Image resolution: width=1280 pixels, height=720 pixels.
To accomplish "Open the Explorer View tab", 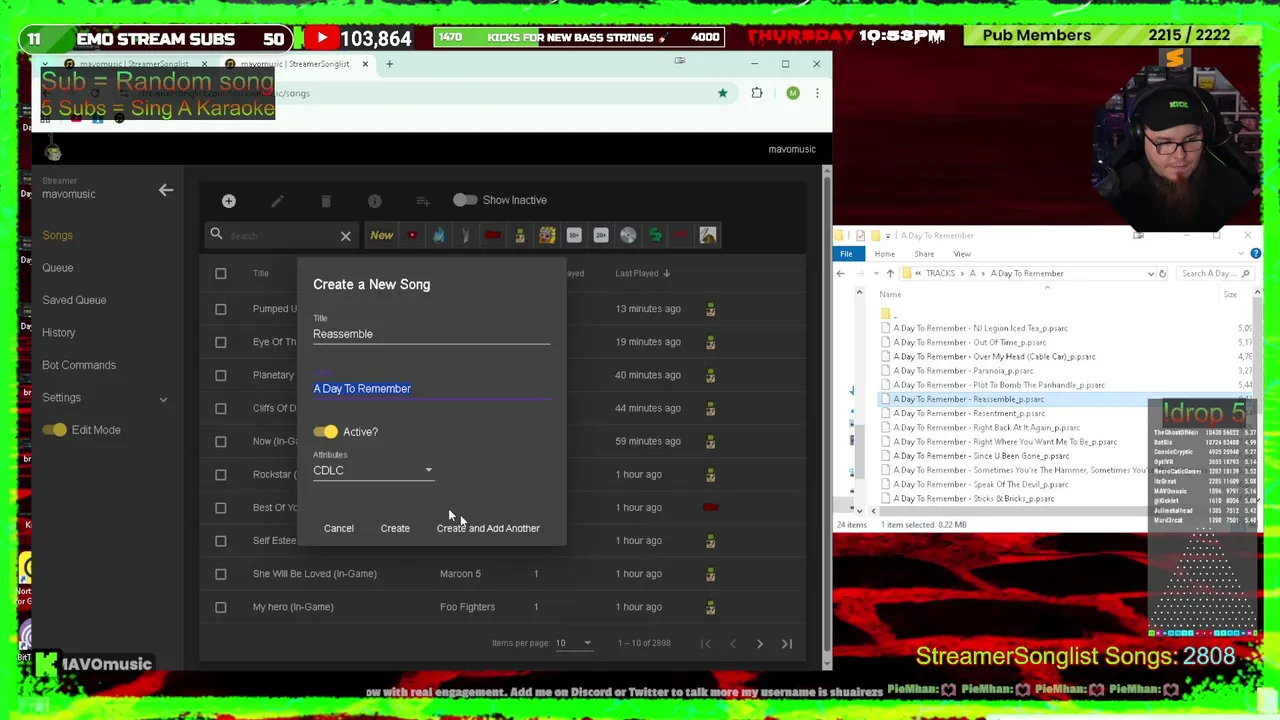I will coord(961,254).
